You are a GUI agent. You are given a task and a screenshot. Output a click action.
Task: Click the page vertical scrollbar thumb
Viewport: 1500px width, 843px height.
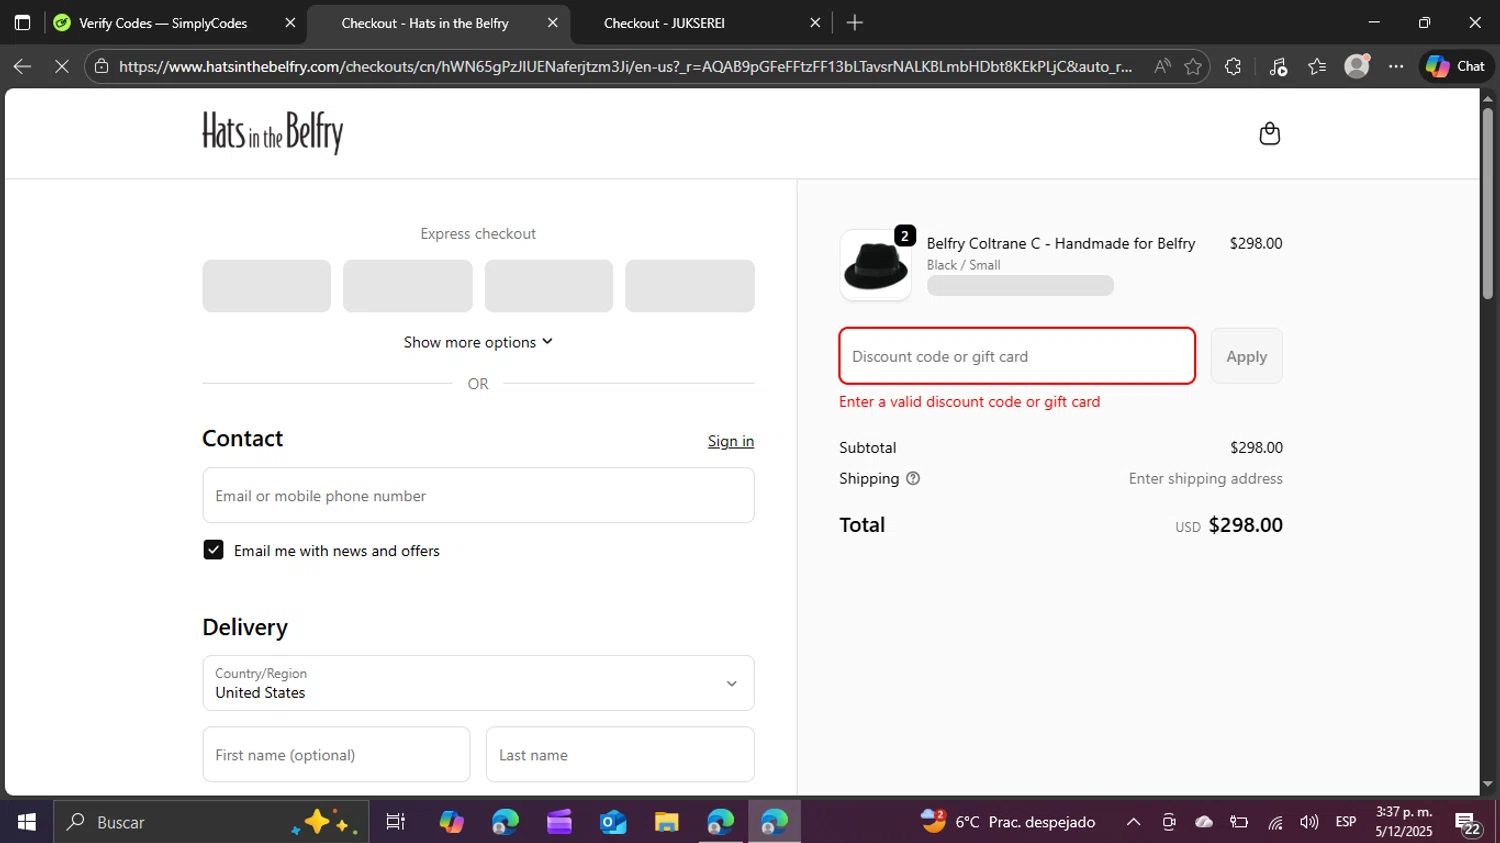click(x=1487, y=203)
